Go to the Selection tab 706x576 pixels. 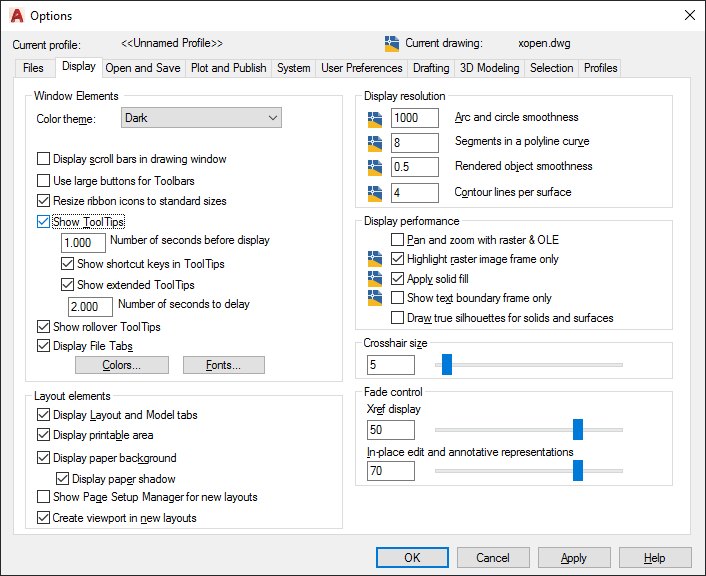coord(552,68)
